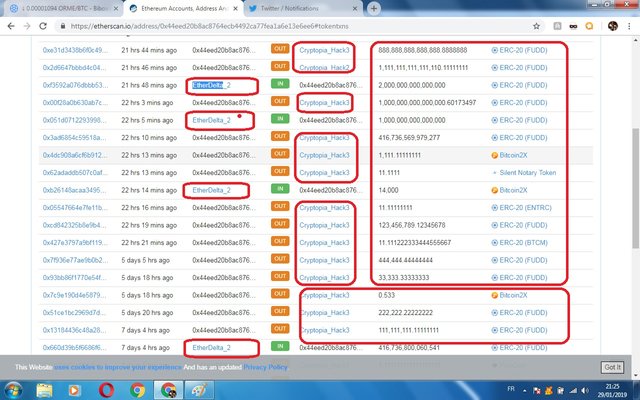Open the Privacy Policy link

click(x=265, y=367)
